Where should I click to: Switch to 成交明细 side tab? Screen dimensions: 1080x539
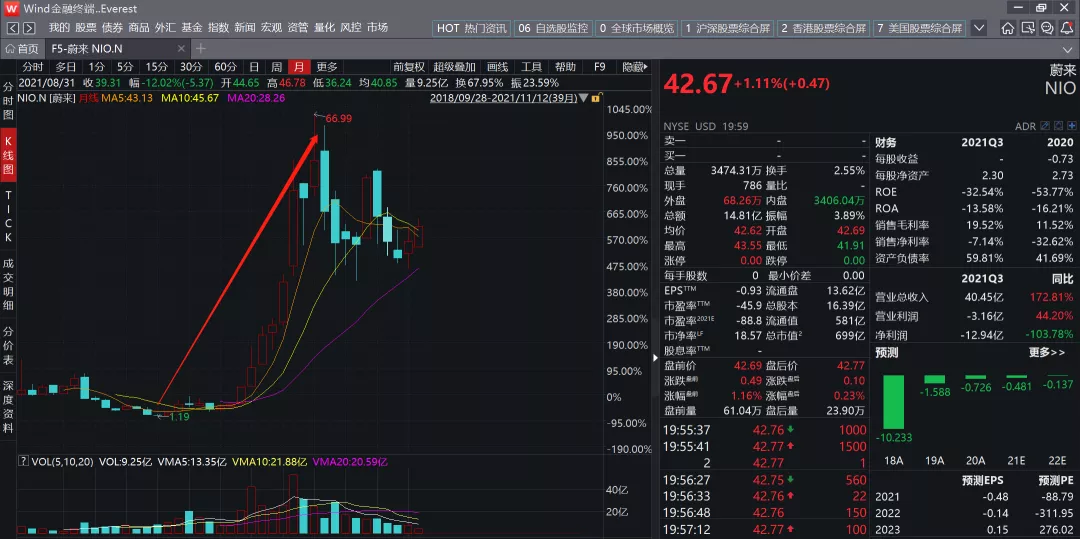coord(8,284)
